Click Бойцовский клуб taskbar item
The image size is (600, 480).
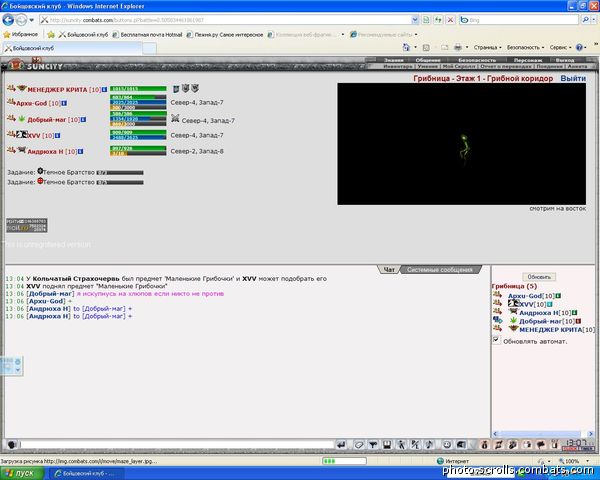click(88, 473)
